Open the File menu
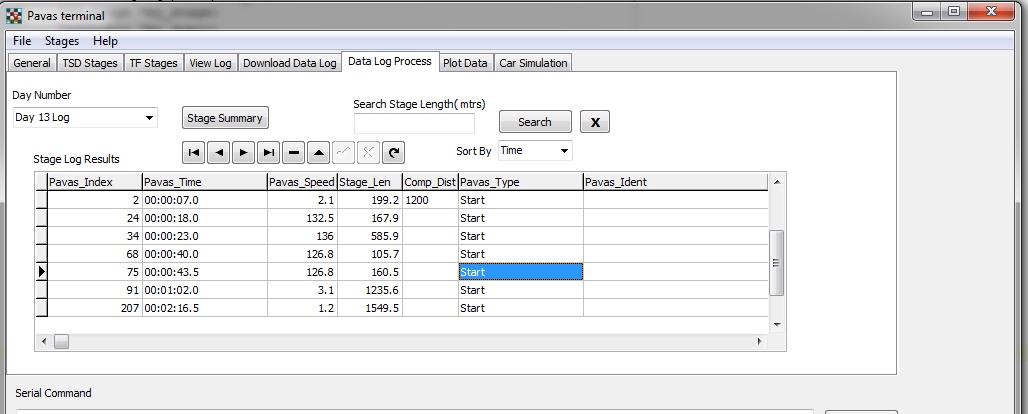The height and width of the screenshot is (414, 1028). click(22, 41)
